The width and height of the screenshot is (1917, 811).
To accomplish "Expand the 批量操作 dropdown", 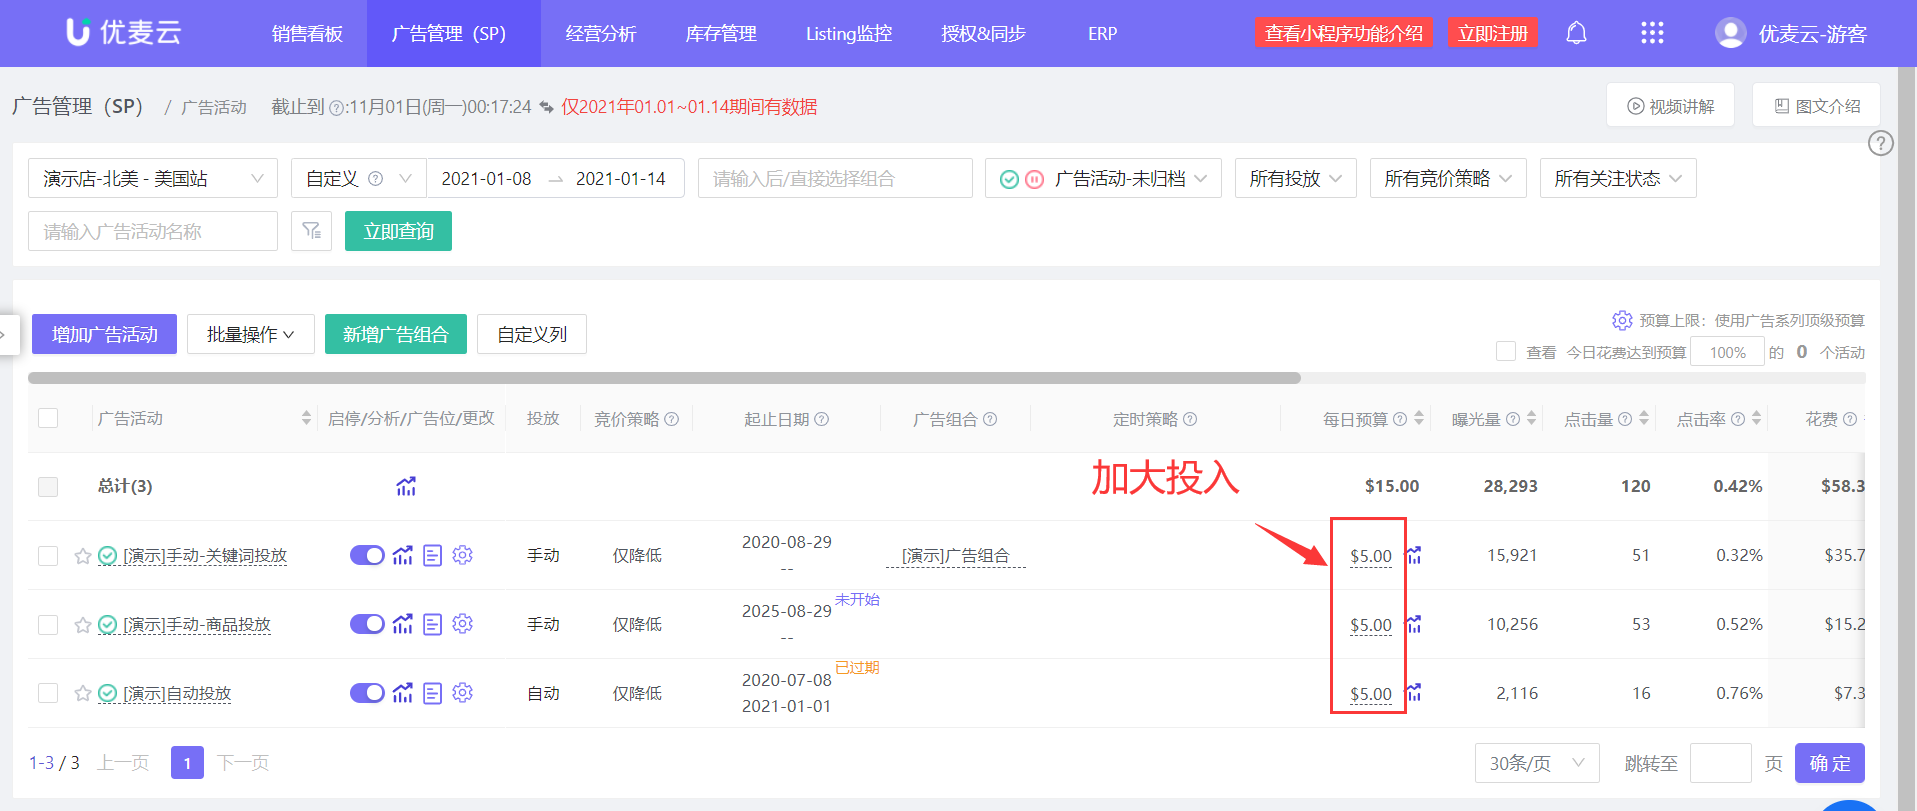I will [x=250, y=334].
